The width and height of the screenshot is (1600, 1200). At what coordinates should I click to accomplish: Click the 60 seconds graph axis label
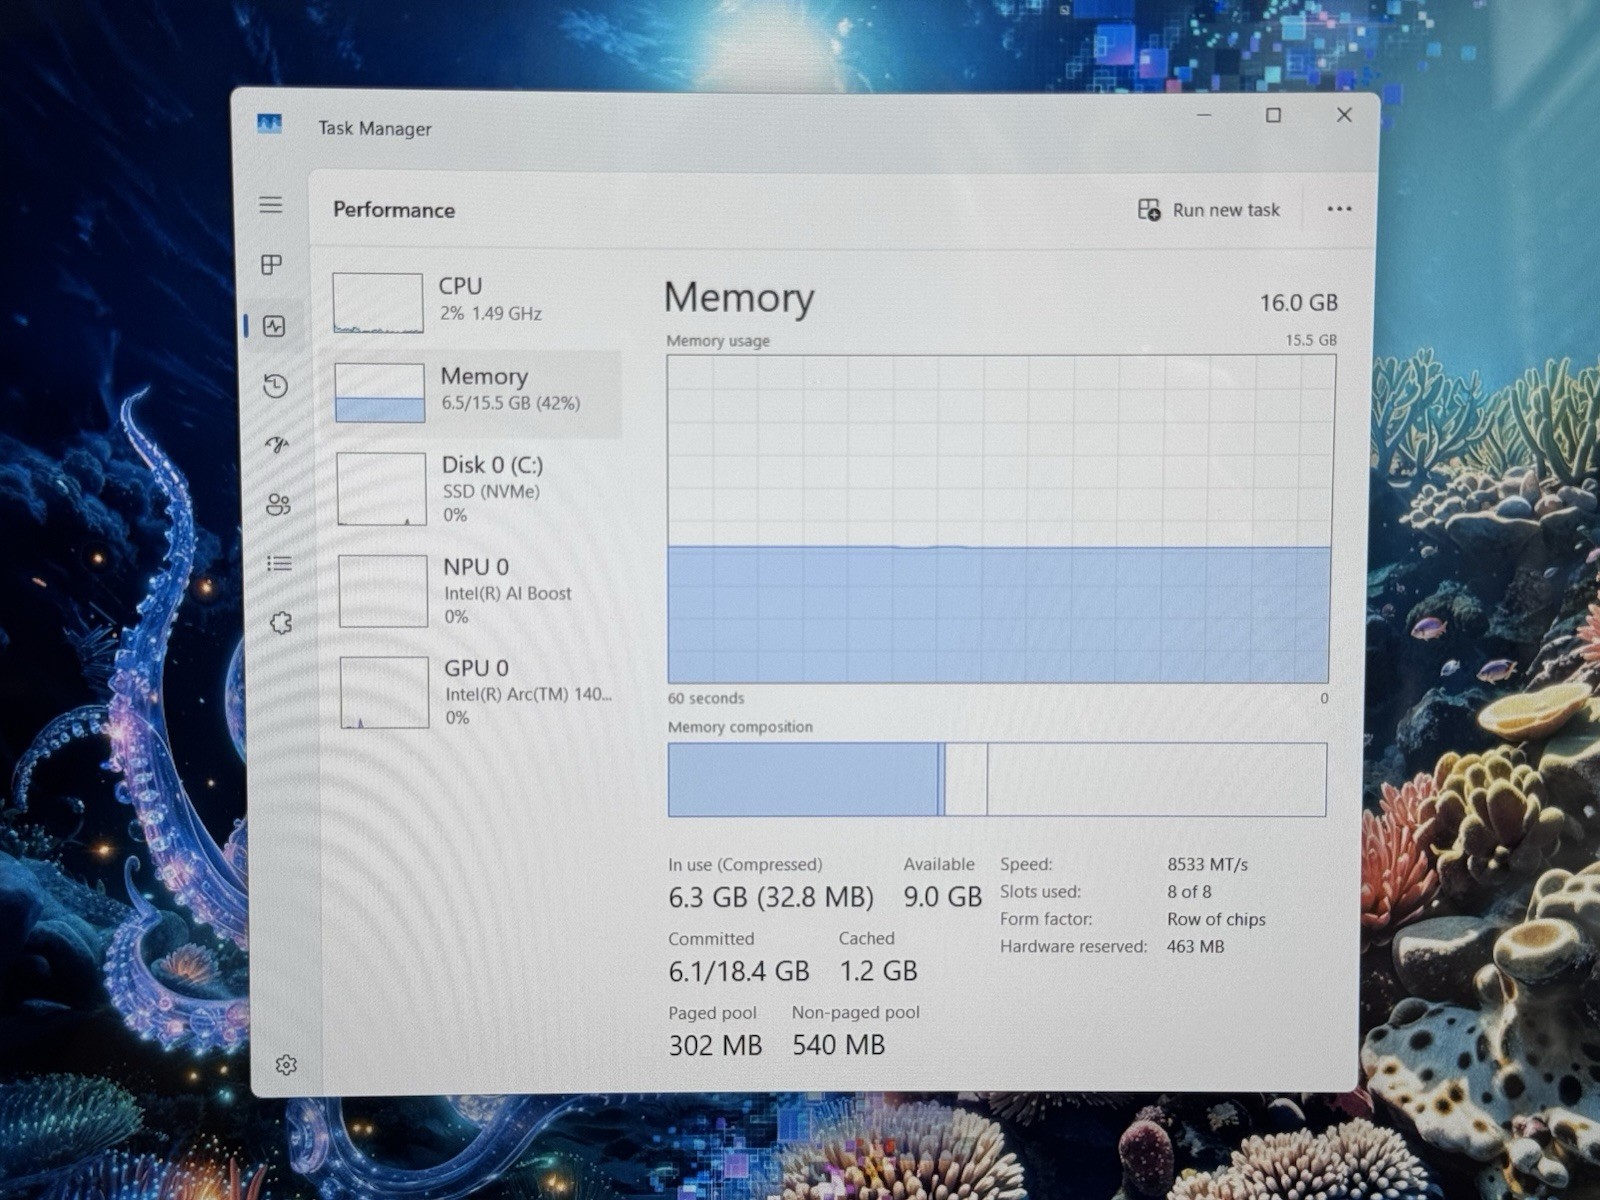(706, 698)
